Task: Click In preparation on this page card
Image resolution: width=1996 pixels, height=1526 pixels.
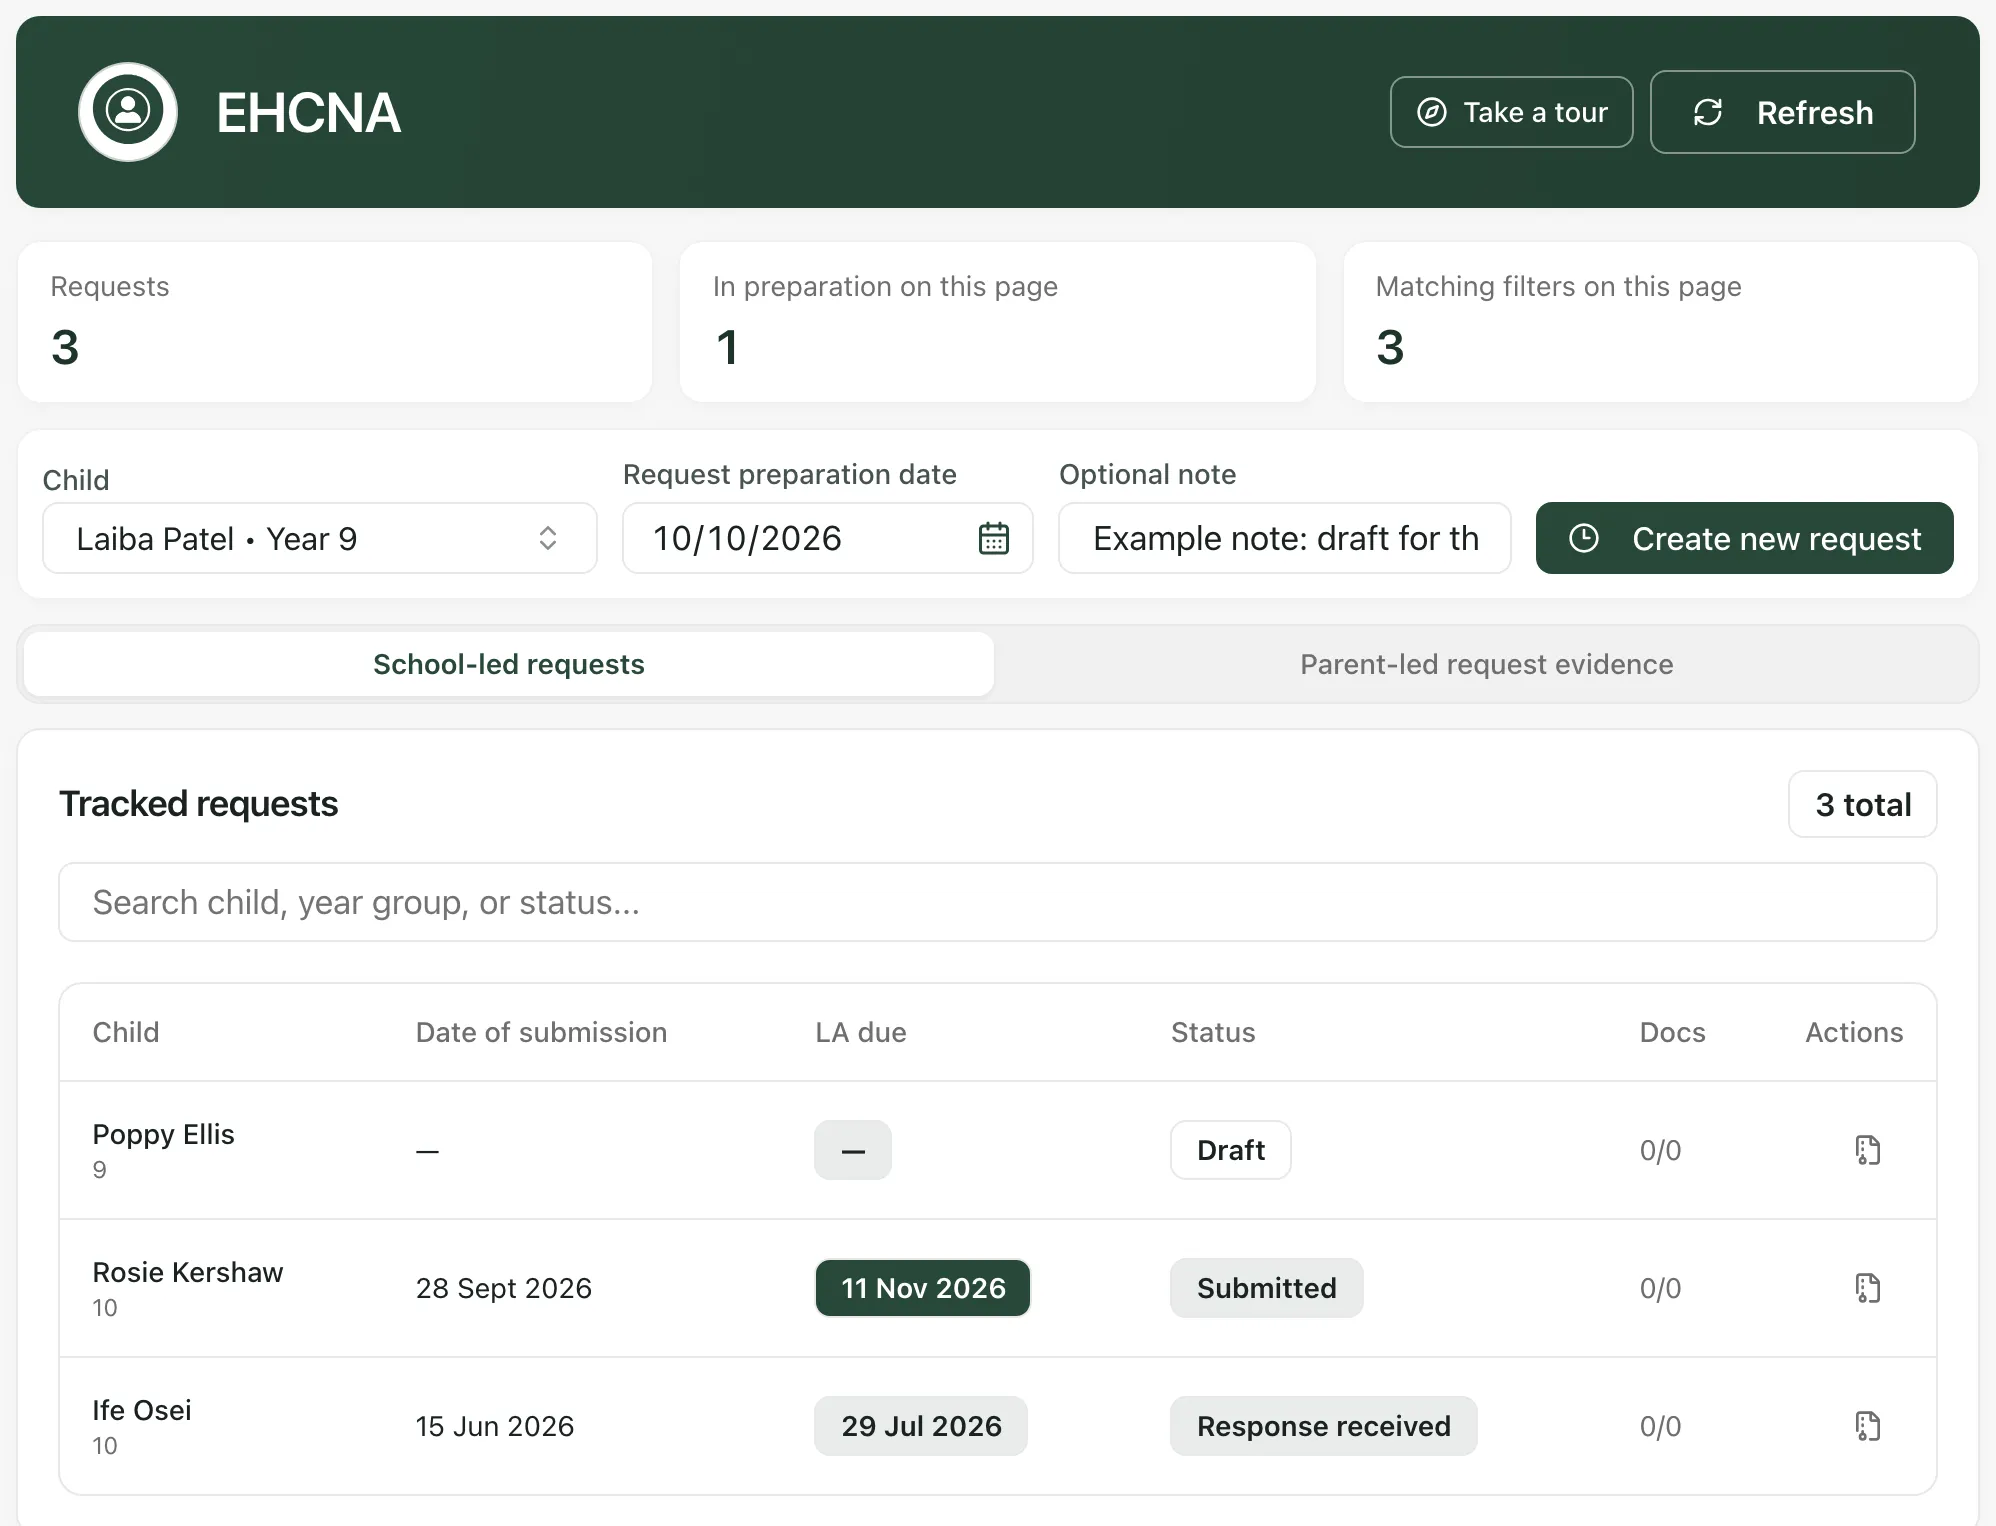Action: pyautogui.click(x=997, y=322)
